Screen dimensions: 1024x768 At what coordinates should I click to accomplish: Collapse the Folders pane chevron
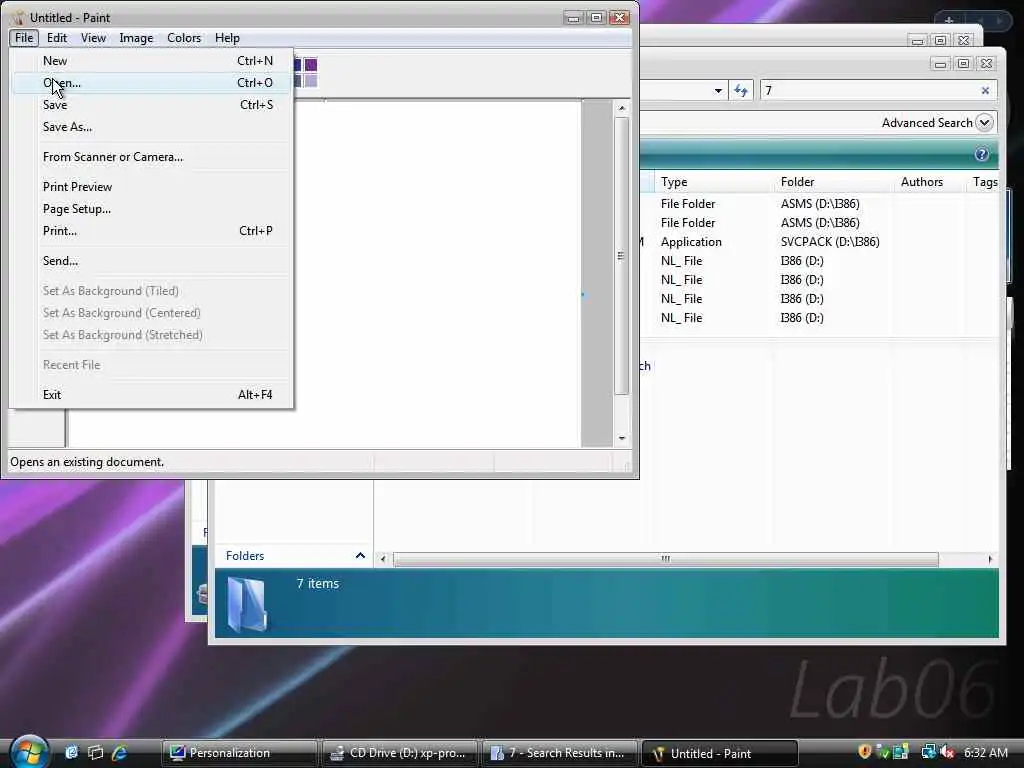(x=360, y=555)
